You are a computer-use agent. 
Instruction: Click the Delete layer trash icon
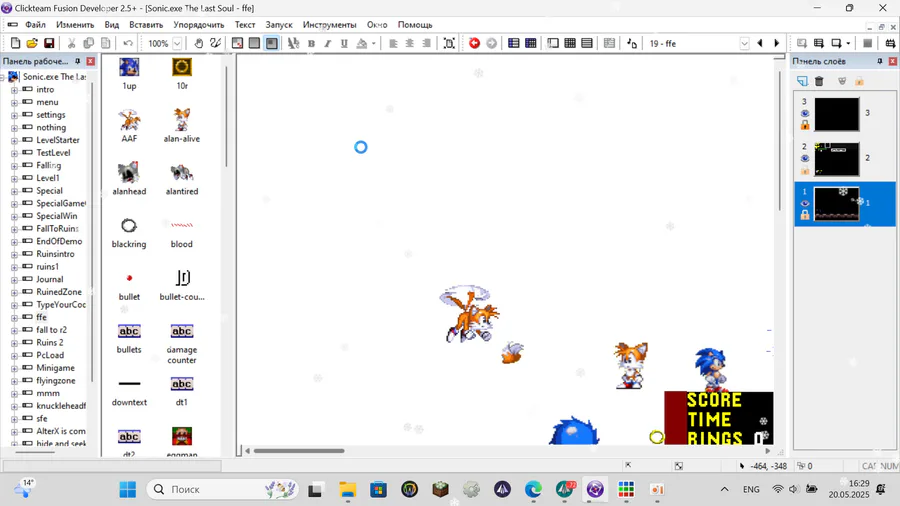819,81
